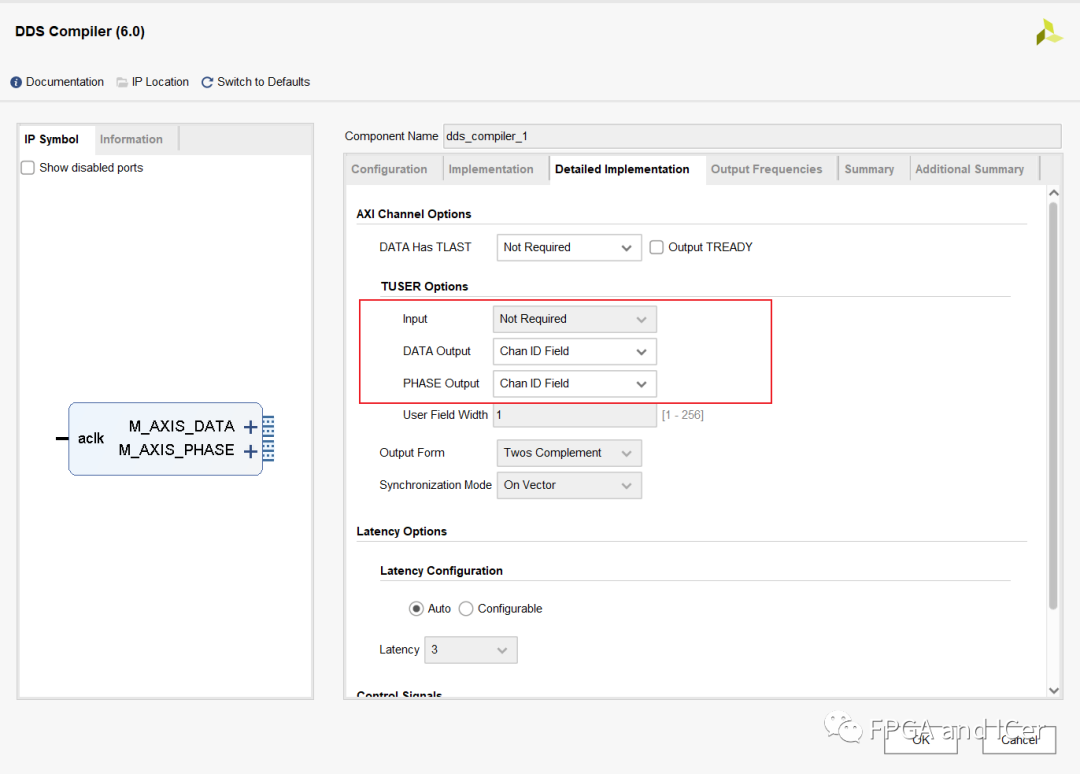This screenshot has height=774, width=1080.
Task: Click the Documentation link
Action: coord(65,82)
